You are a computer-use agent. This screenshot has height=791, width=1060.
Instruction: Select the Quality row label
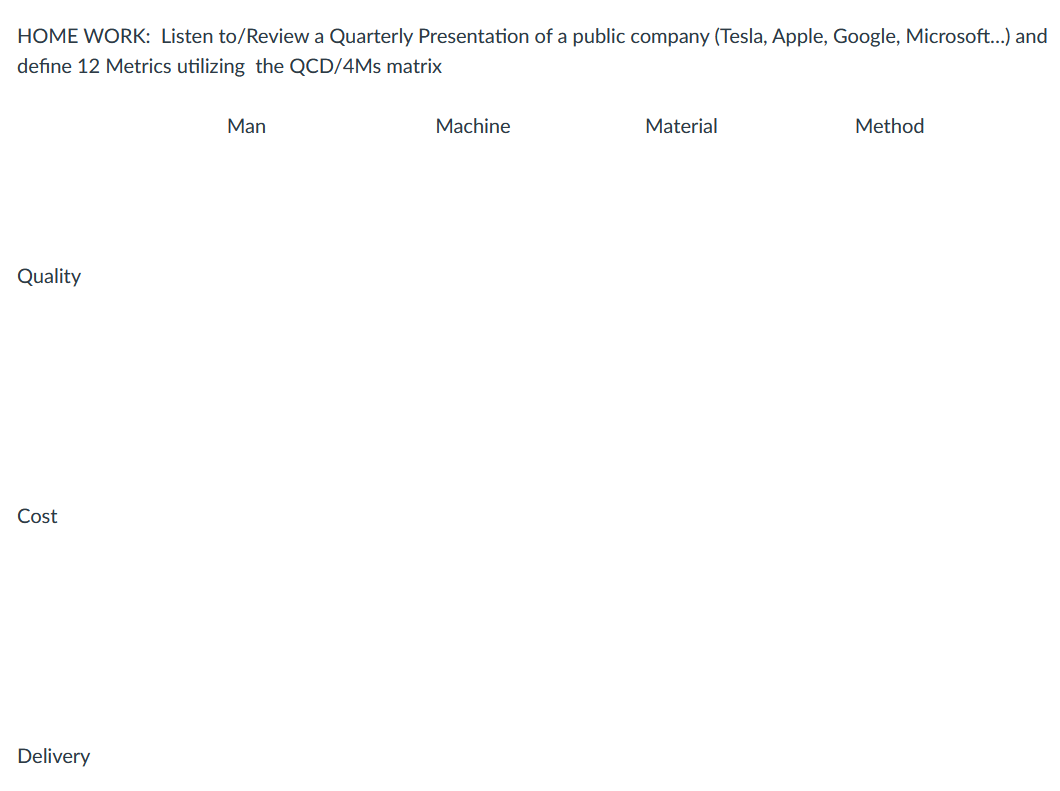pyautogui.click(x=48, y=276)
